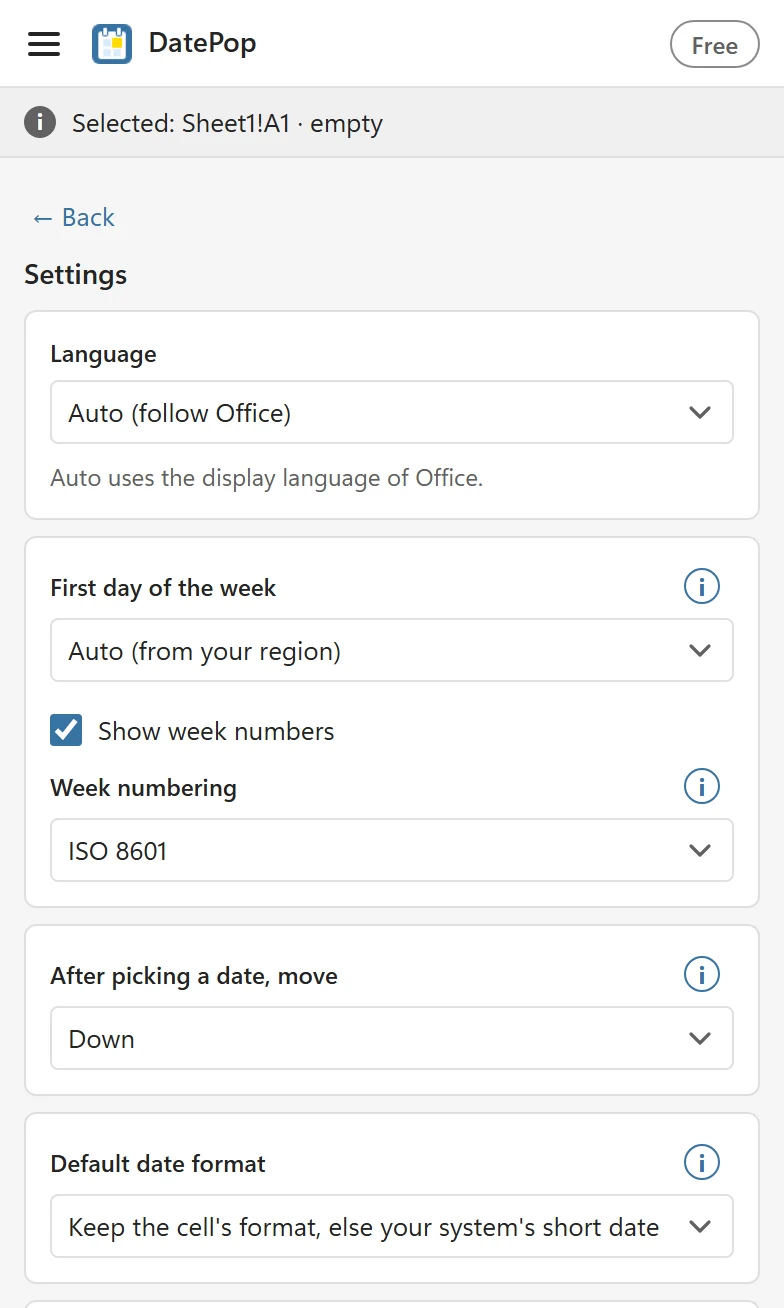Click the DatePop calendar logo
This screenshot has width=784, height=1308.
coord(112,44)
